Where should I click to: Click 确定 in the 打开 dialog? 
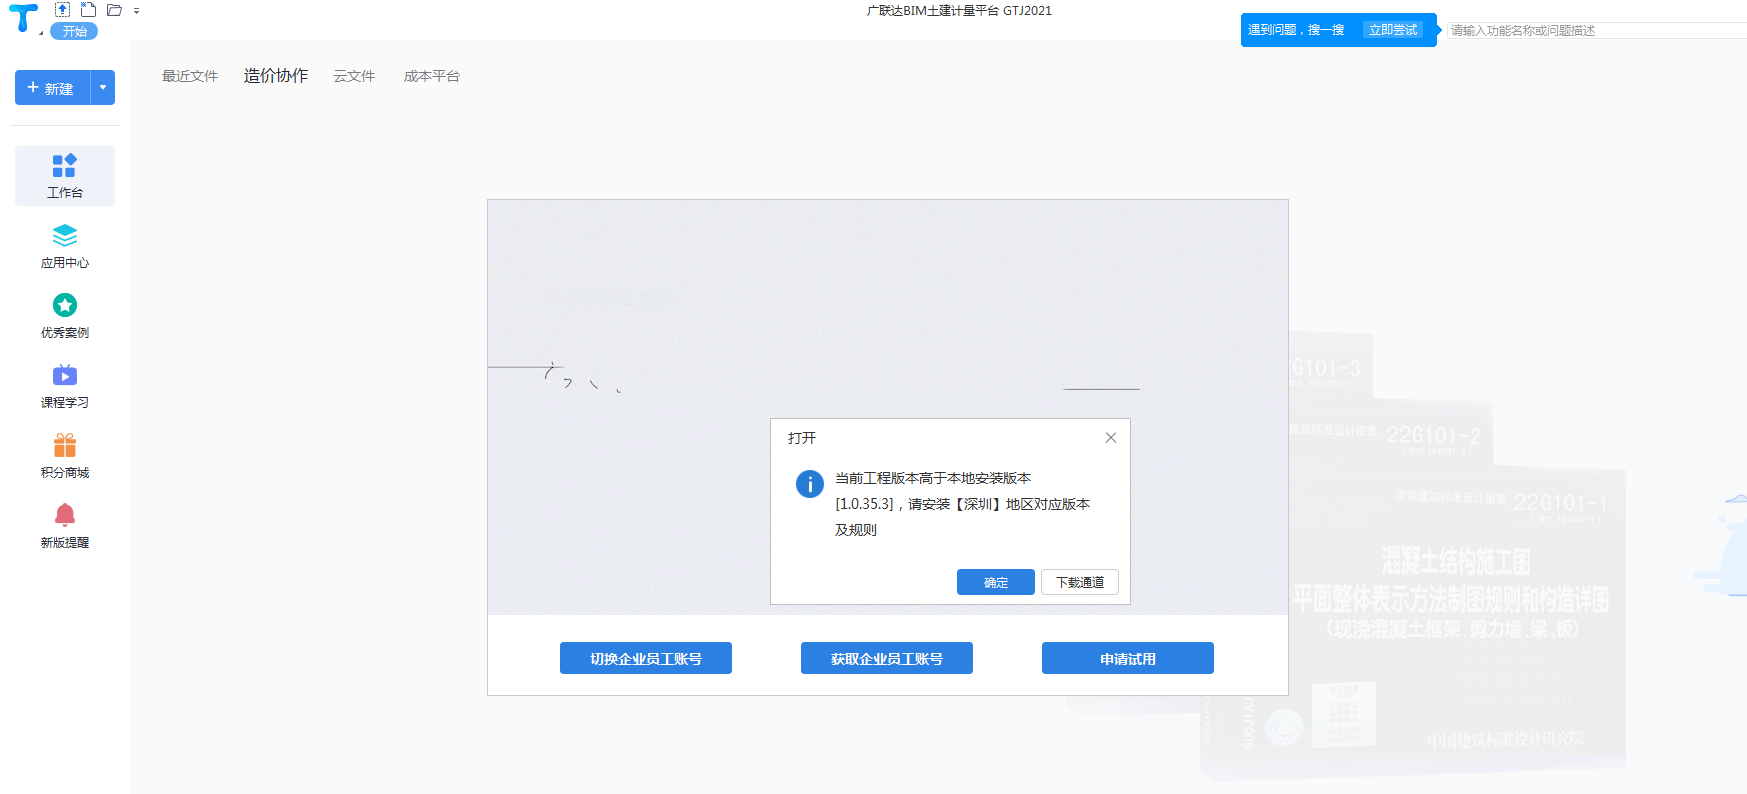pos(996,582)
